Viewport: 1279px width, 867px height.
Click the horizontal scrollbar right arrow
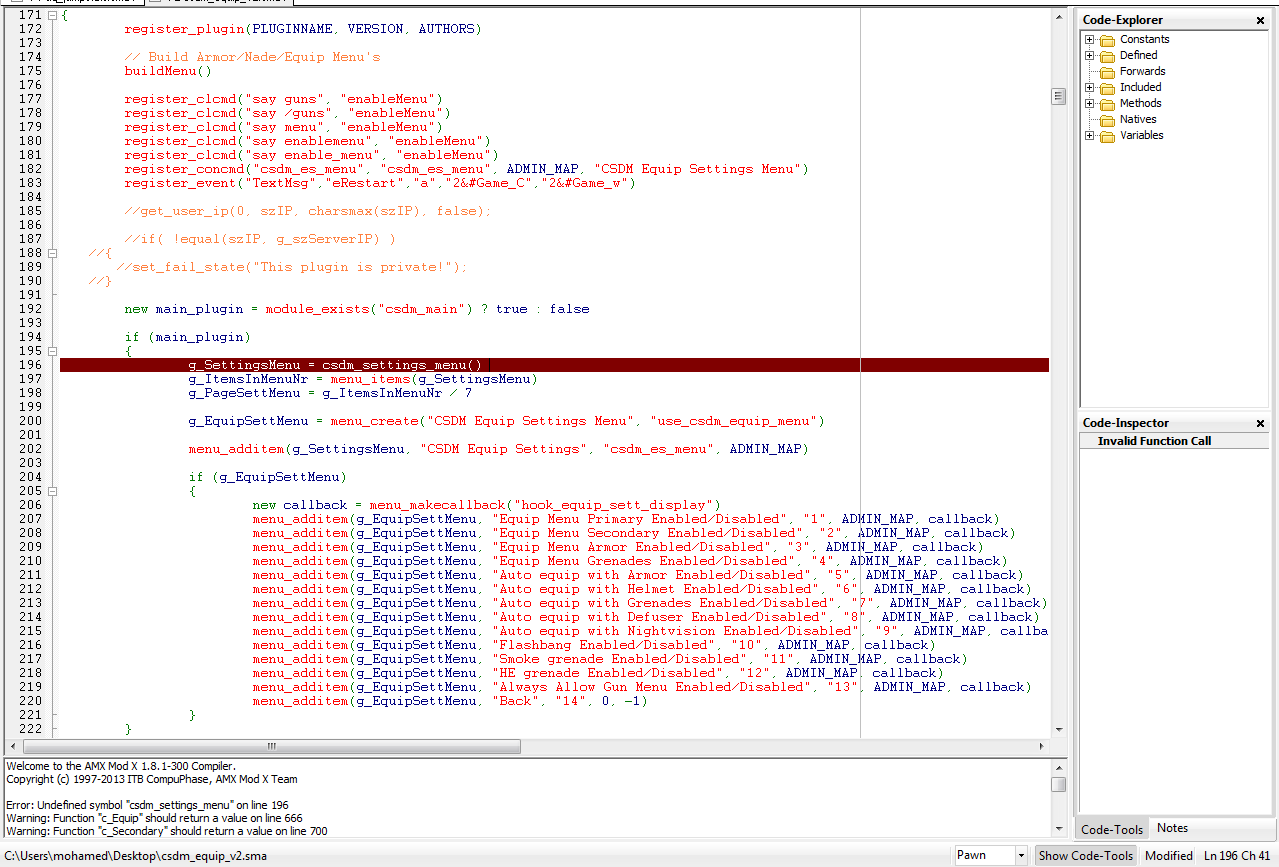point(1042,747)
